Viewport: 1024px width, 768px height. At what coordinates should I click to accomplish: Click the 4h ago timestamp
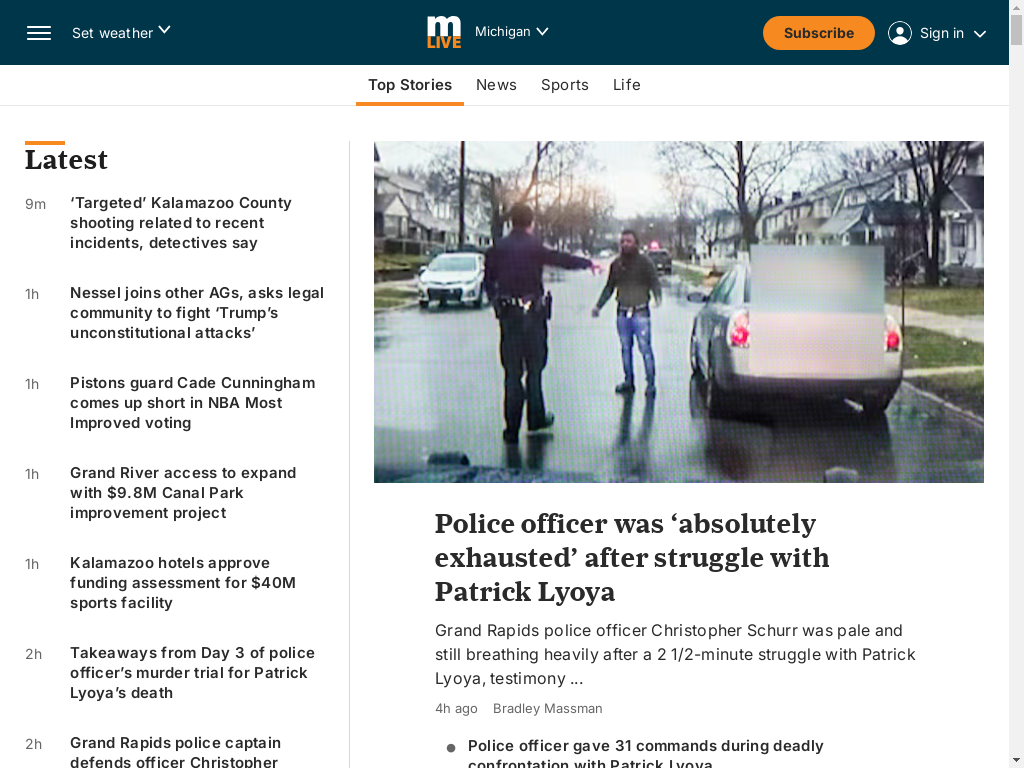(456, 709)
